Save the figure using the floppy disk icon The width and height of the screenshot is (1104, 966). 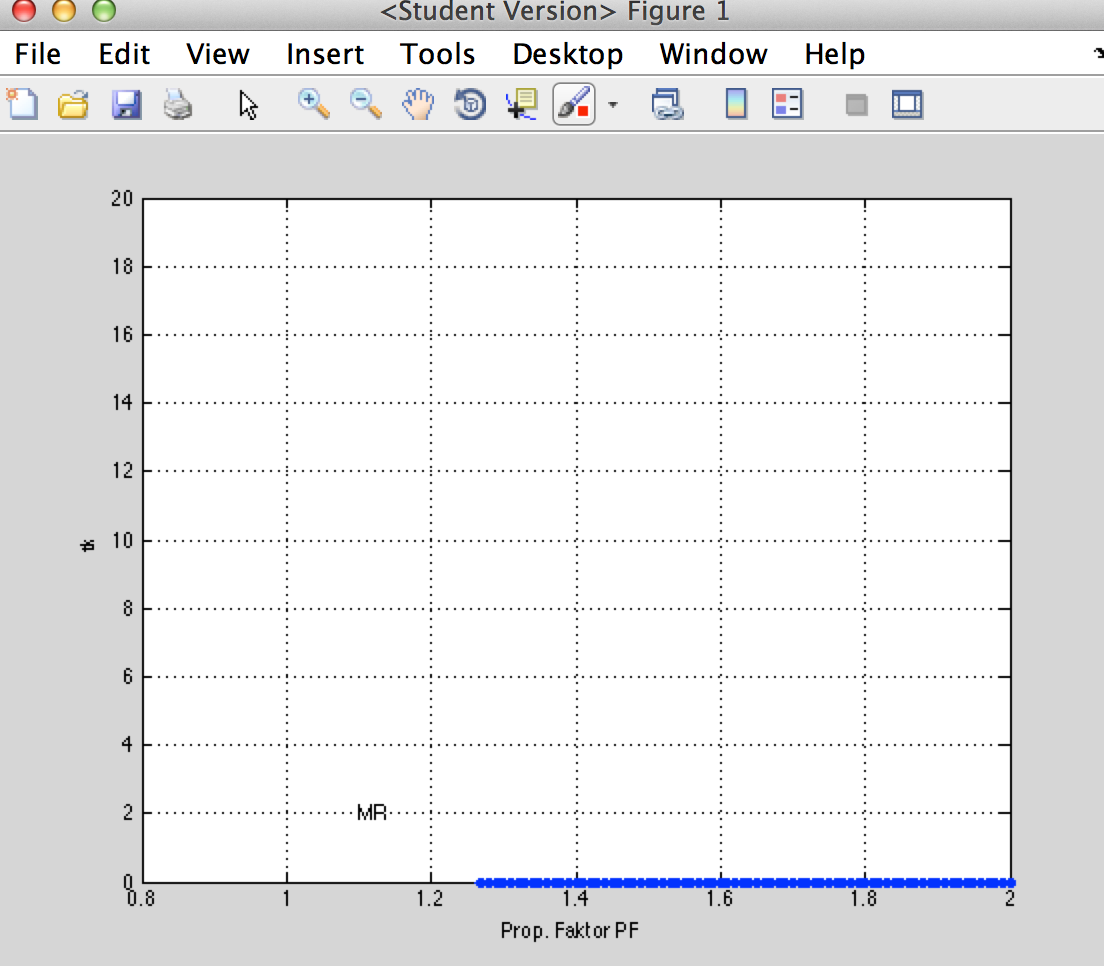(126, 104)
